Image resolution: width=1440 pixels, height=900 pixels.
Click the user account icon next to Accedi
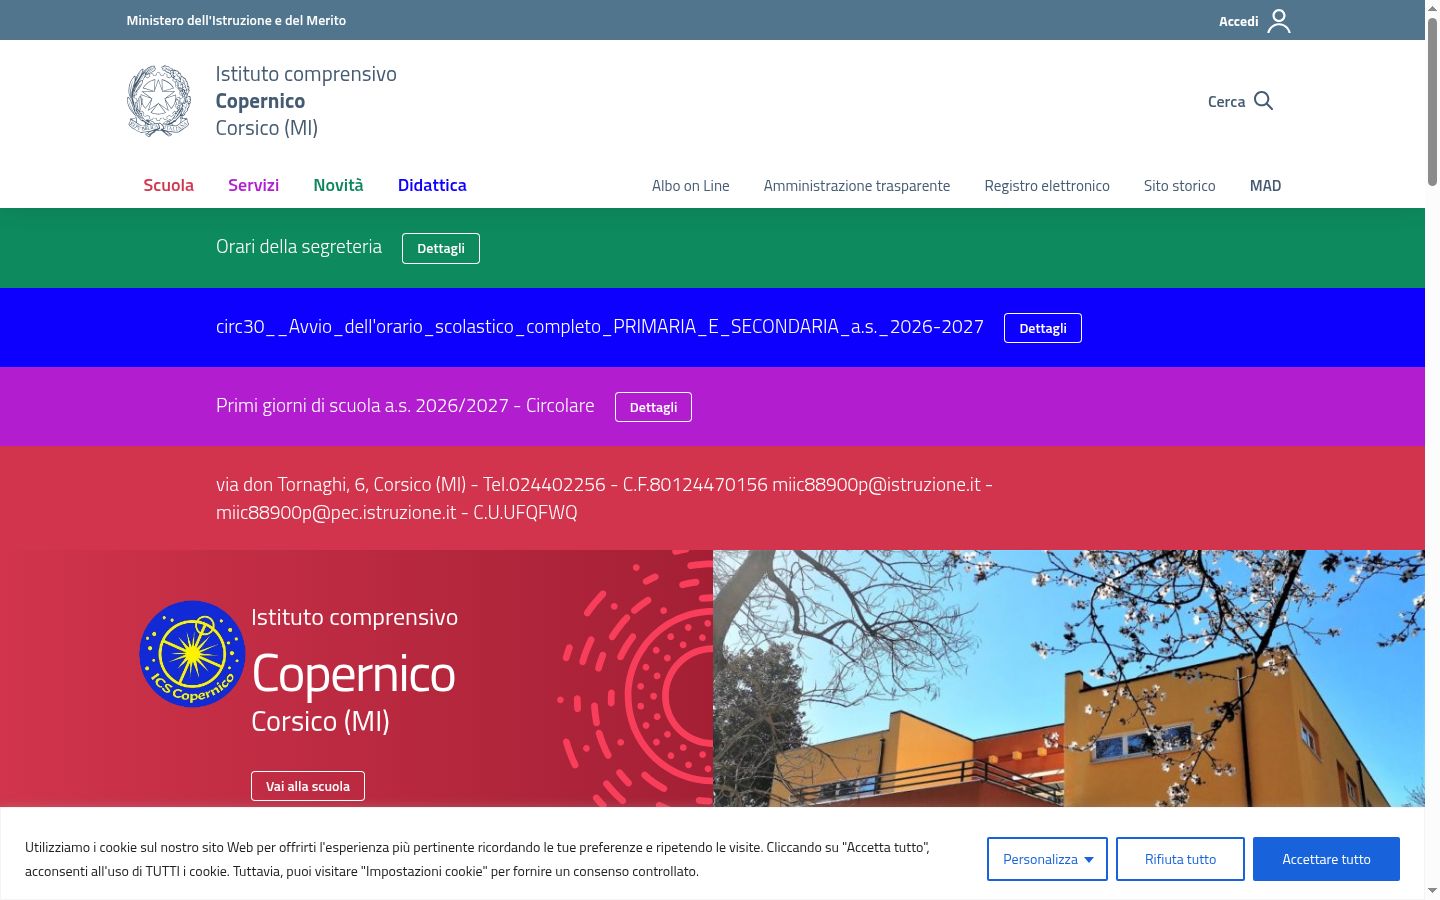pyautogui.click(x=1279, y=21)
